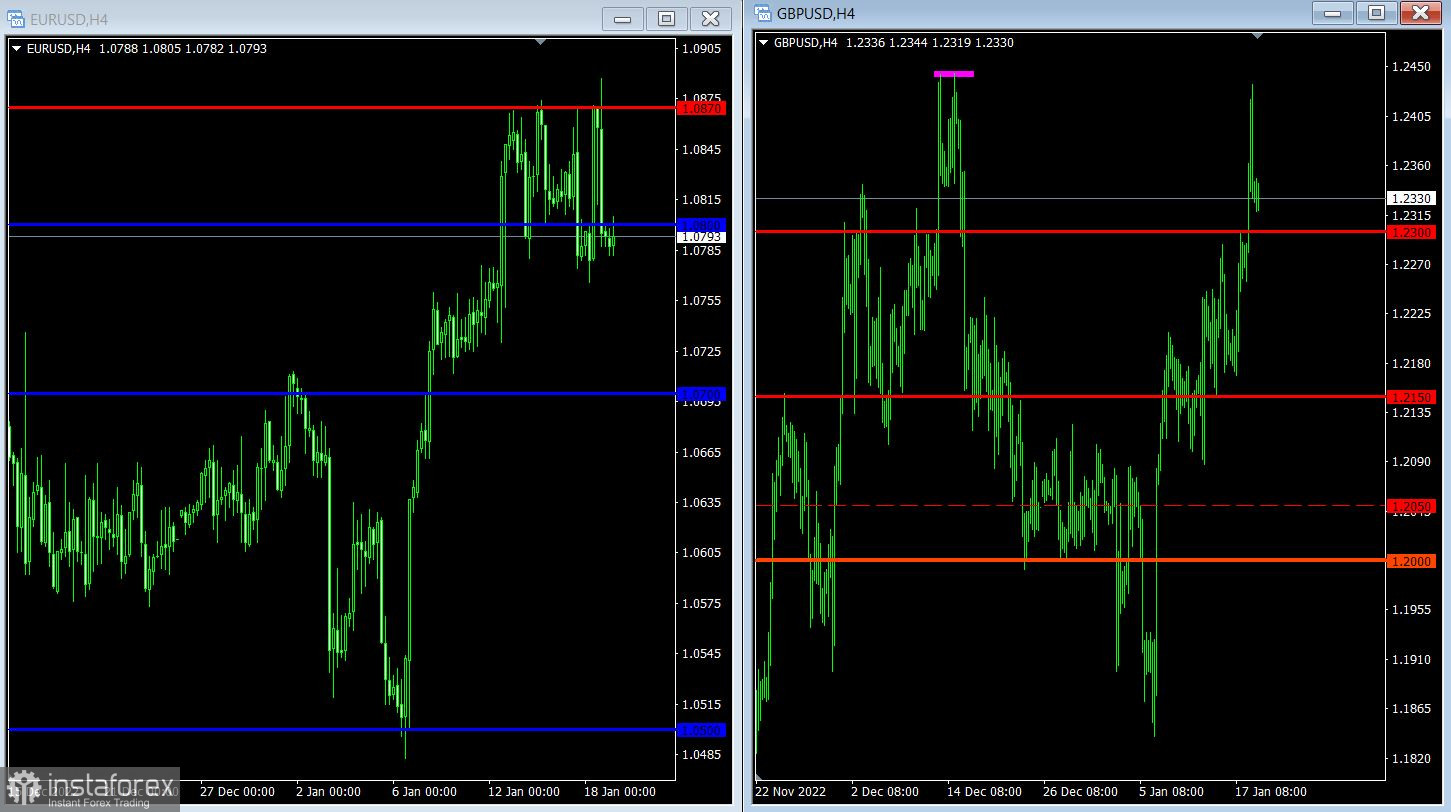Minimize the GBPUSD,H4 chart window
This screenshot has height=812, width=1451.
coord(1333,12)
